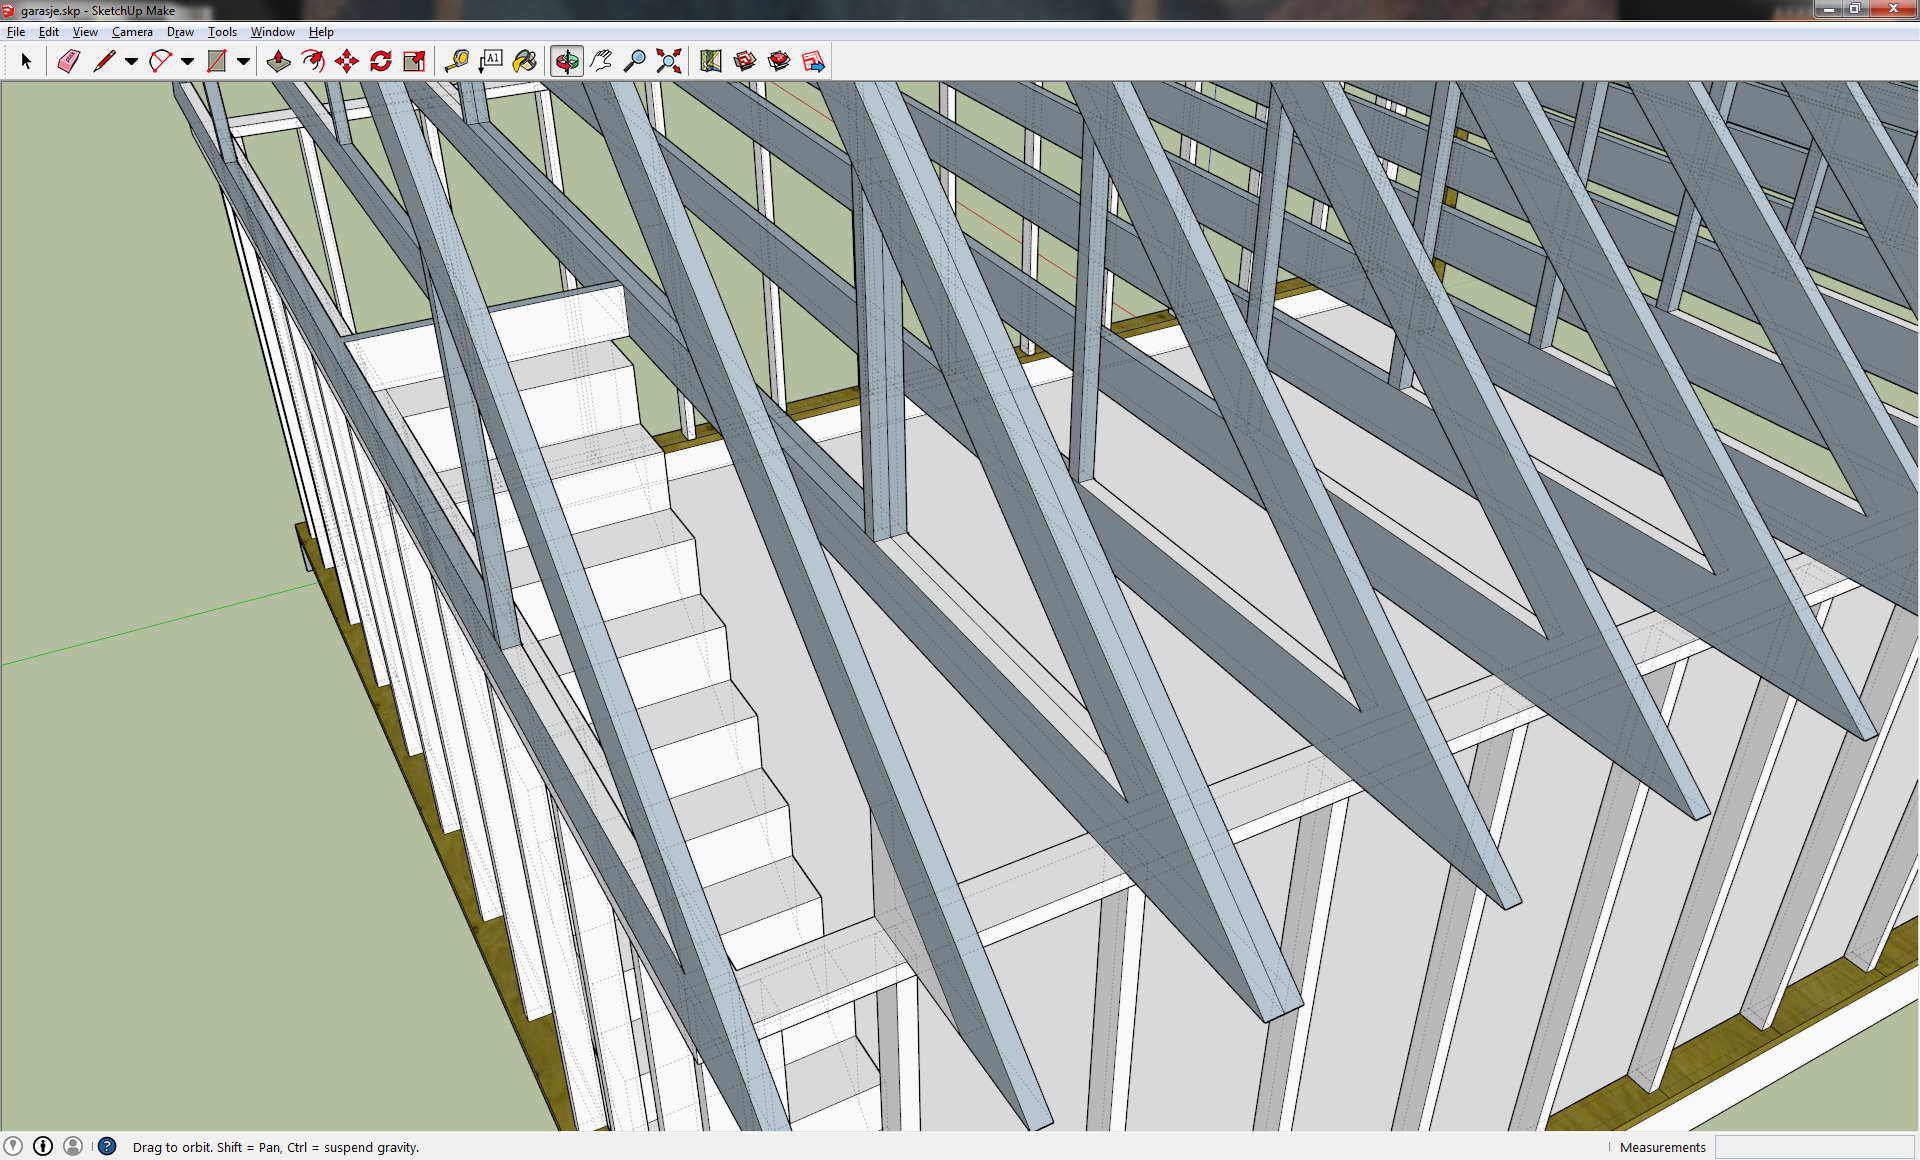
Task: Open the Pencil line tool dropdown arrow
Action: (131, 62)
